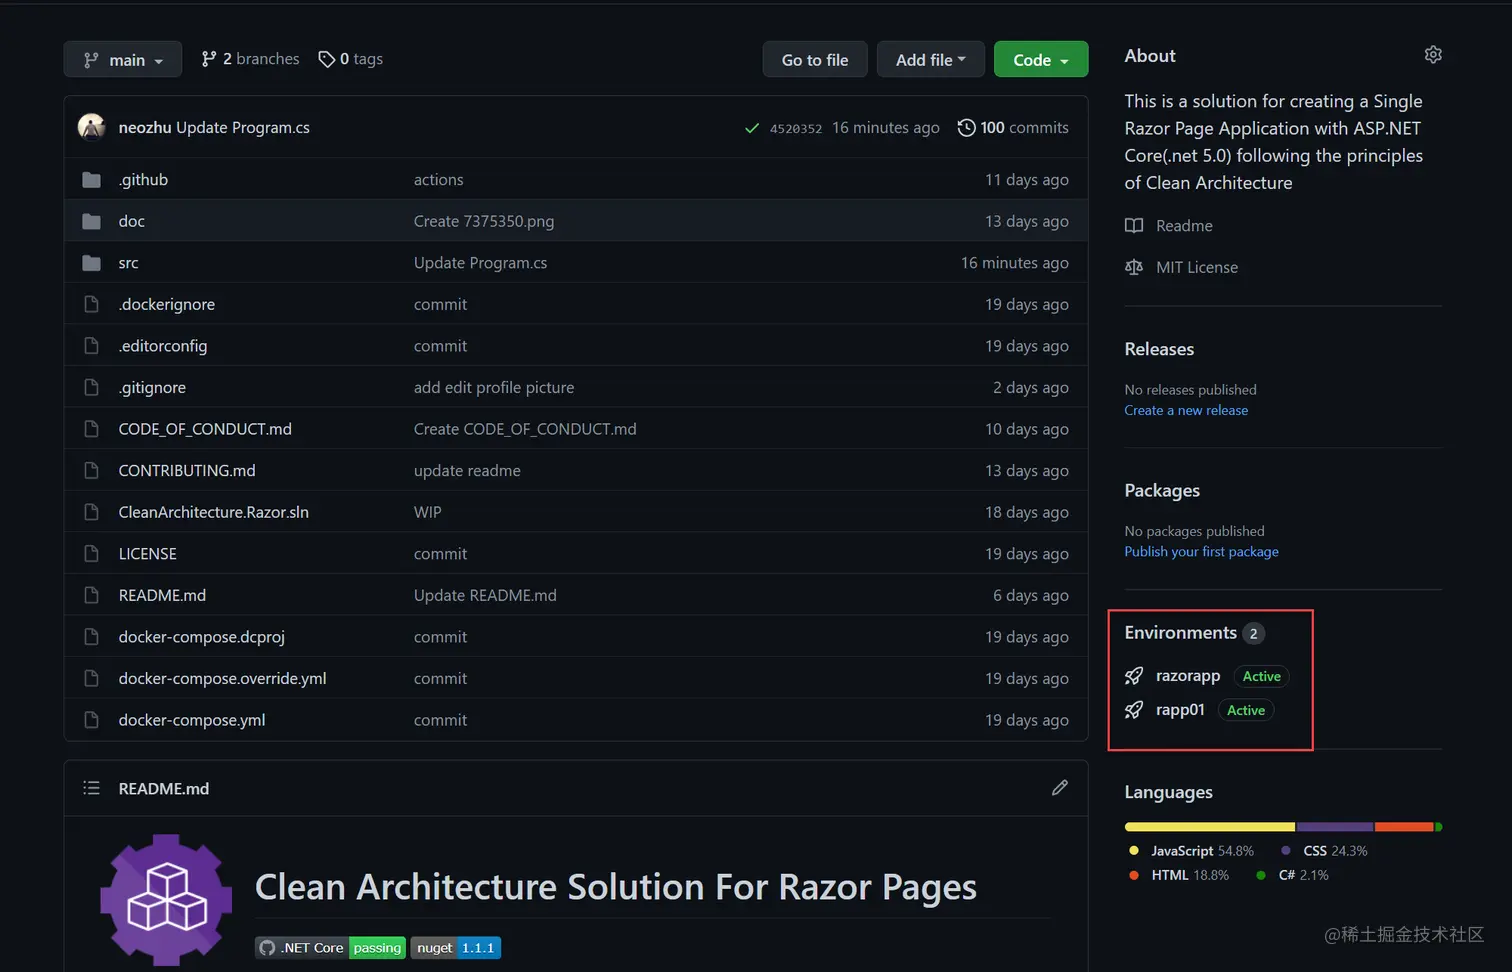
Task: Click the nuget 1.1.1 badge
Action: 455,948
